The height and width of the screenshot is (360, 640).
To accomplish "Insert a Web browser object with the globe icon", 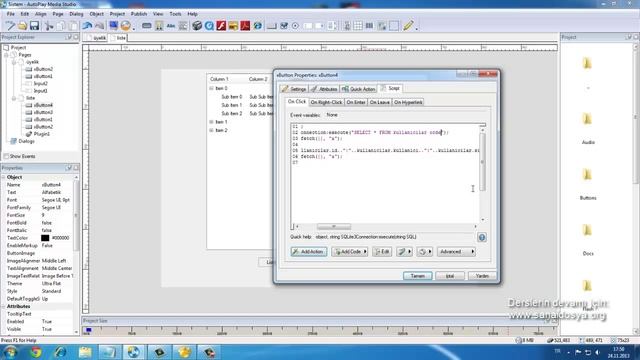I will pyautogui.click(x=258, y=26).
